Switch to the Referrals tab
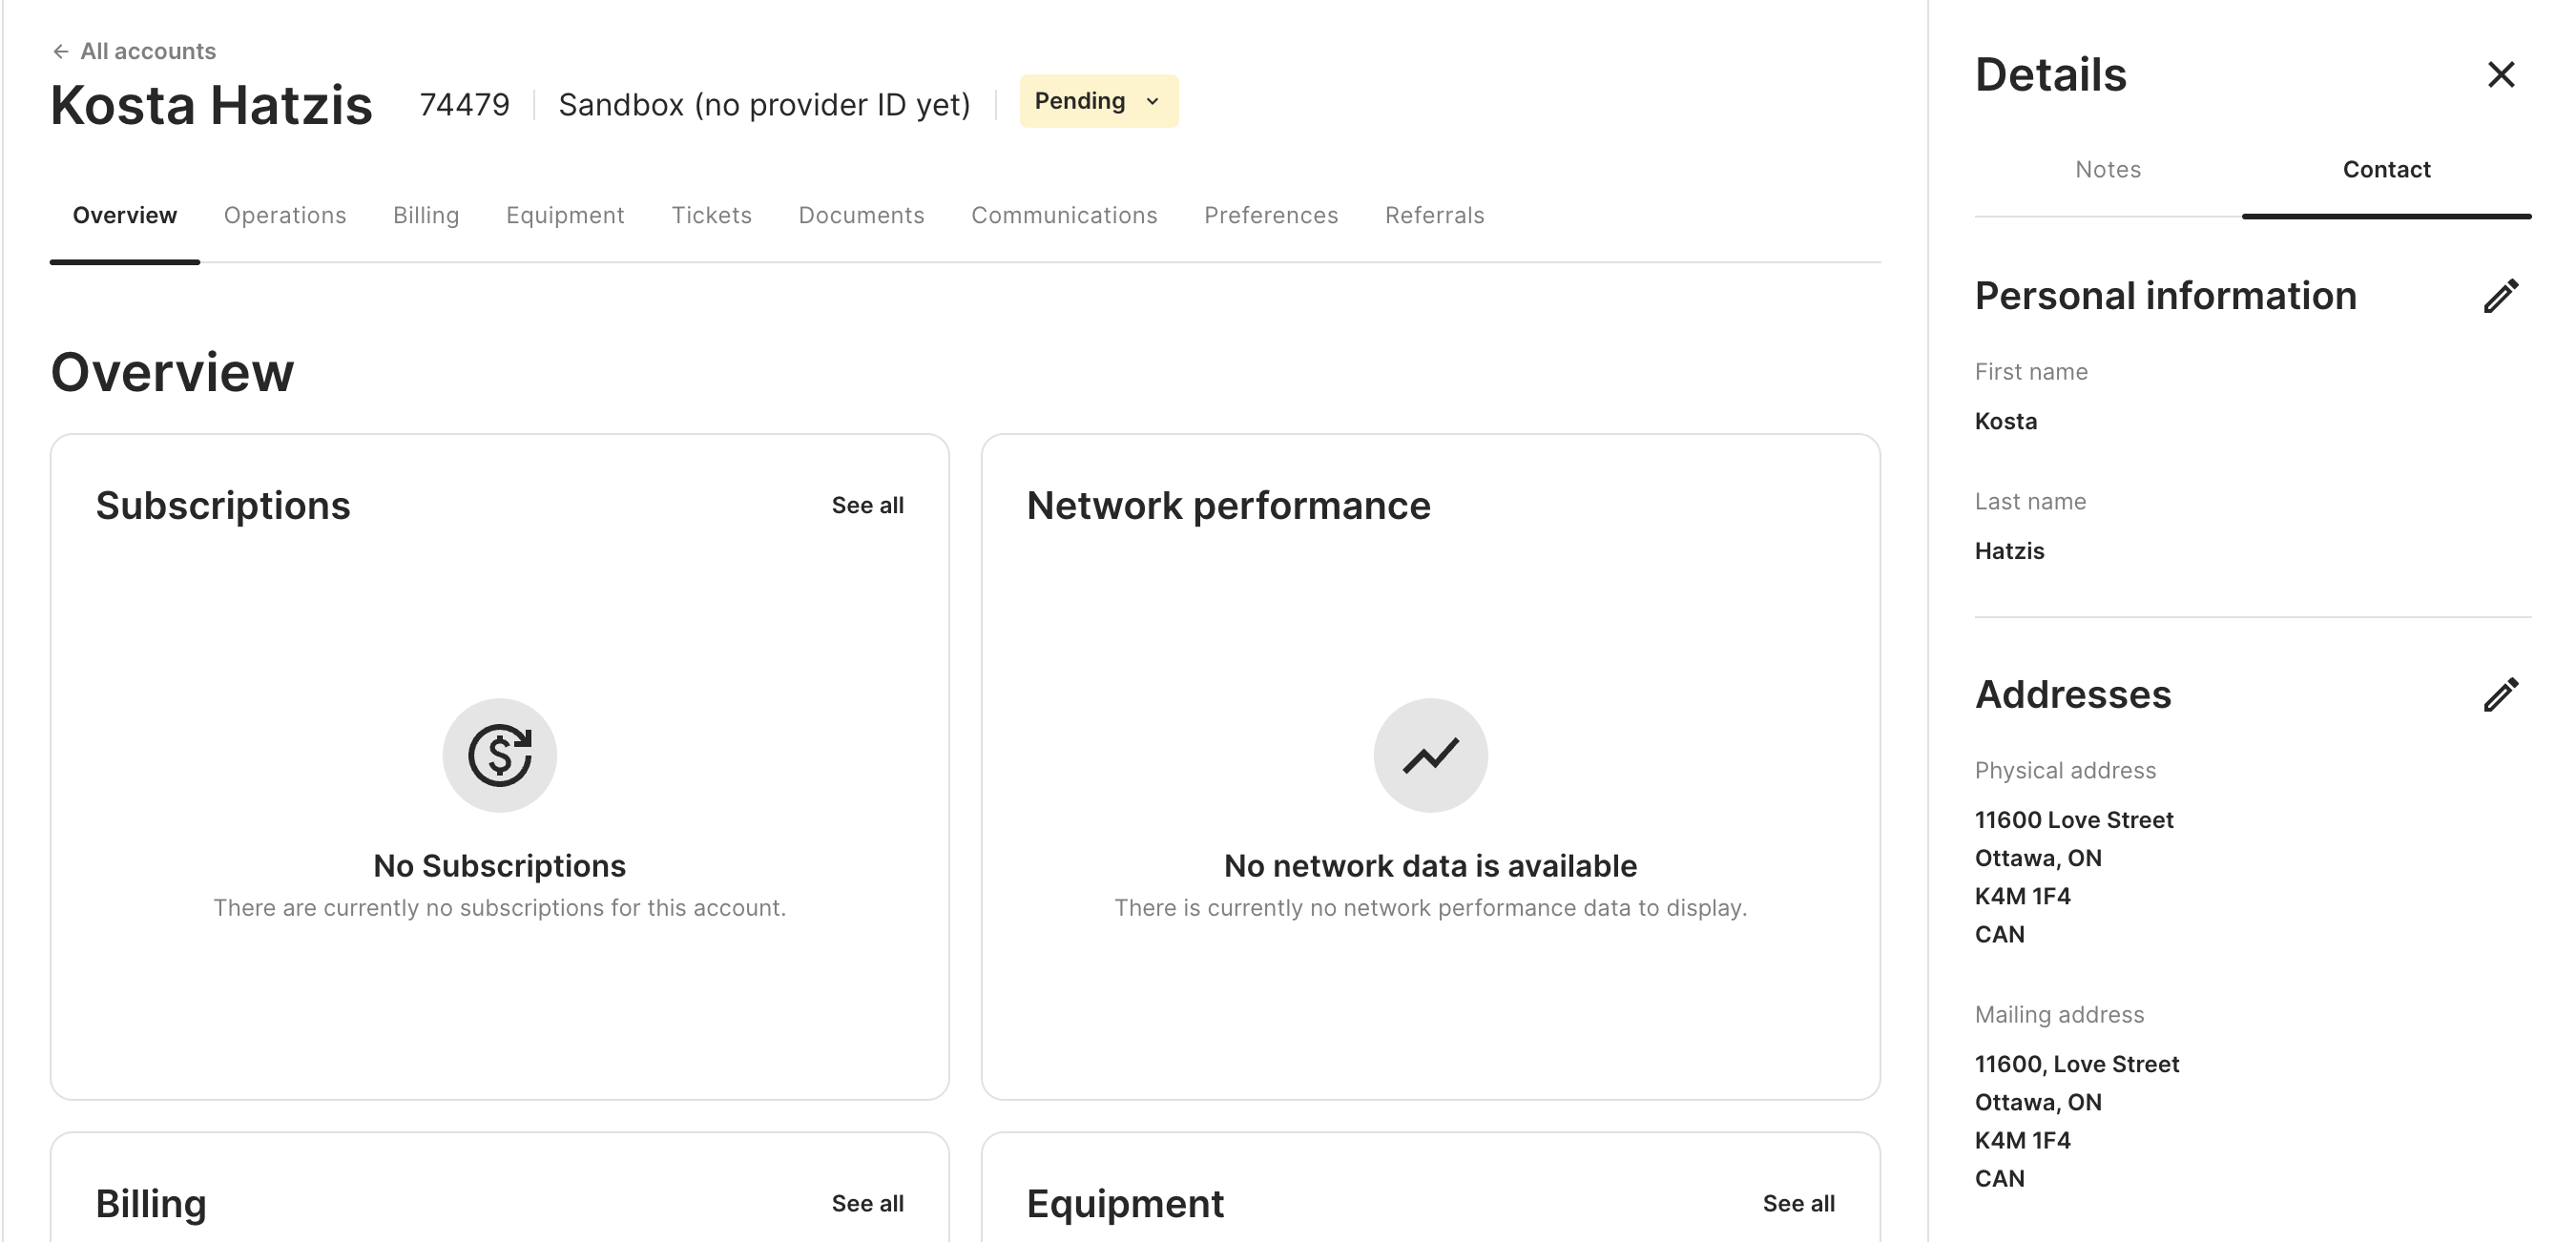The height and width of the screenshot is (1242, 2576). [x=1434, y=215]
